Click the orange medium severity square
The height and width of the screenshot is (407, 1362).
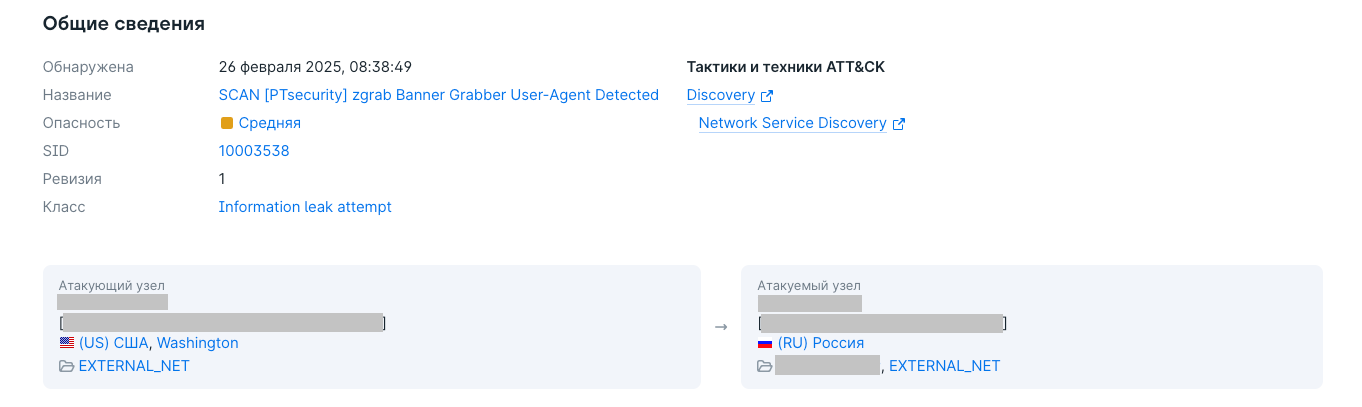[x=226, y=123]
